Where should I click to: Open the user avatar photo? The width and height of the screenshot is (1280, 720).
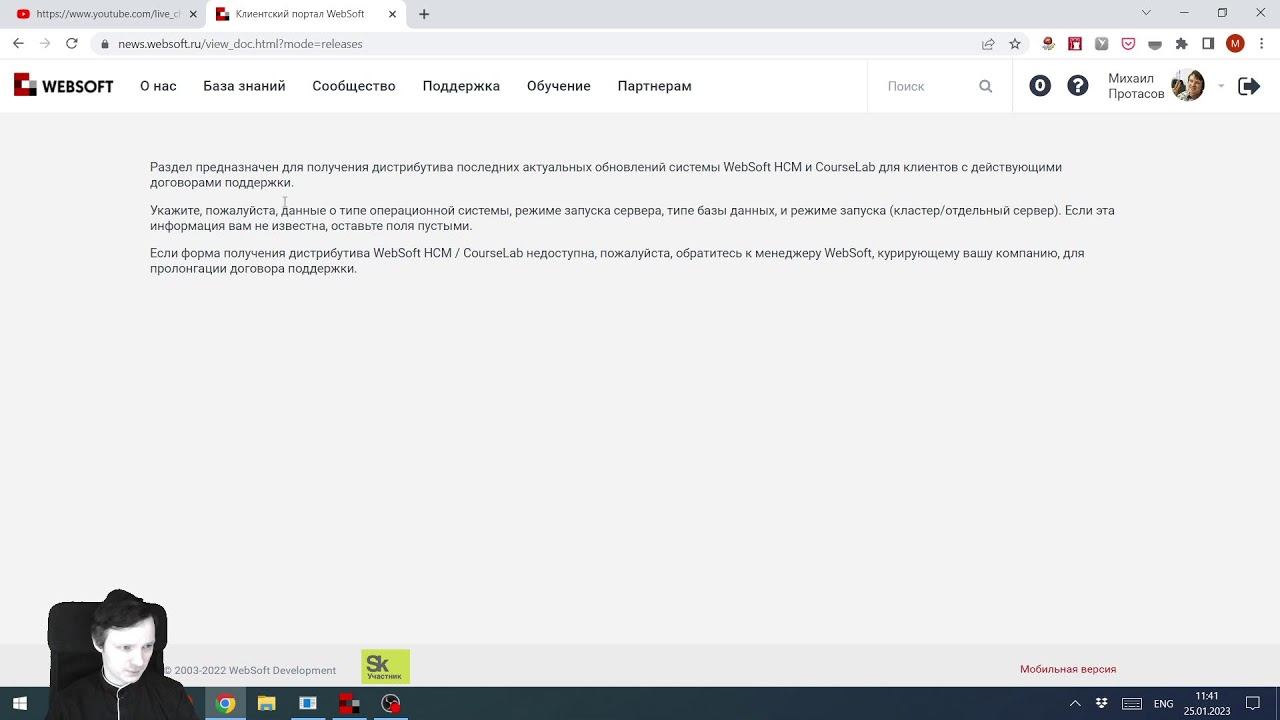[x=1188, y=86]
